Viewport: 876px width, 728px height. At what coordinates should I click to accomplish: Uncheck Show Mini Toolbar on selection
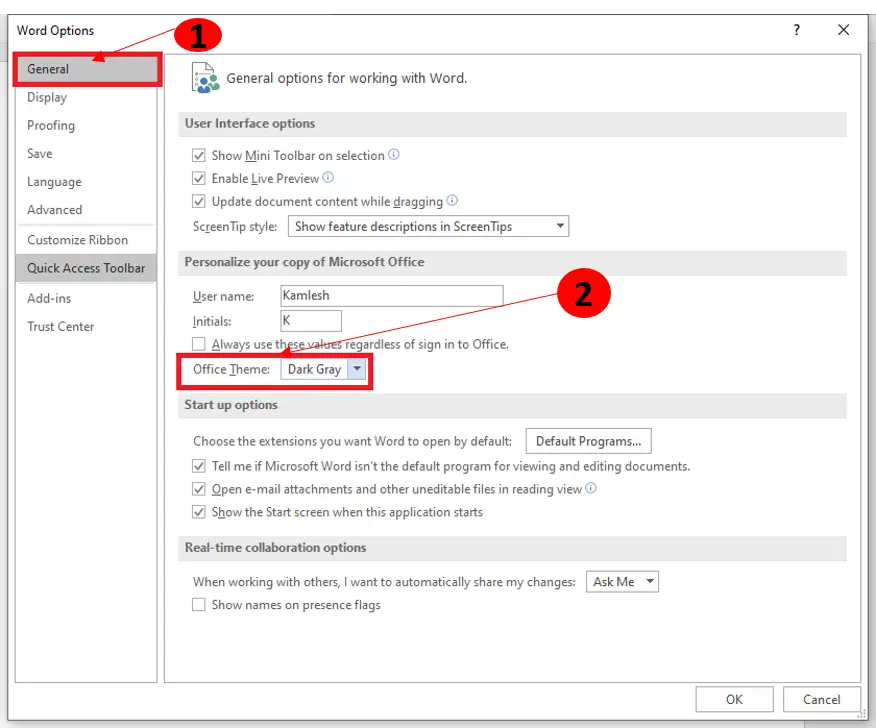[x=199, y=155]
